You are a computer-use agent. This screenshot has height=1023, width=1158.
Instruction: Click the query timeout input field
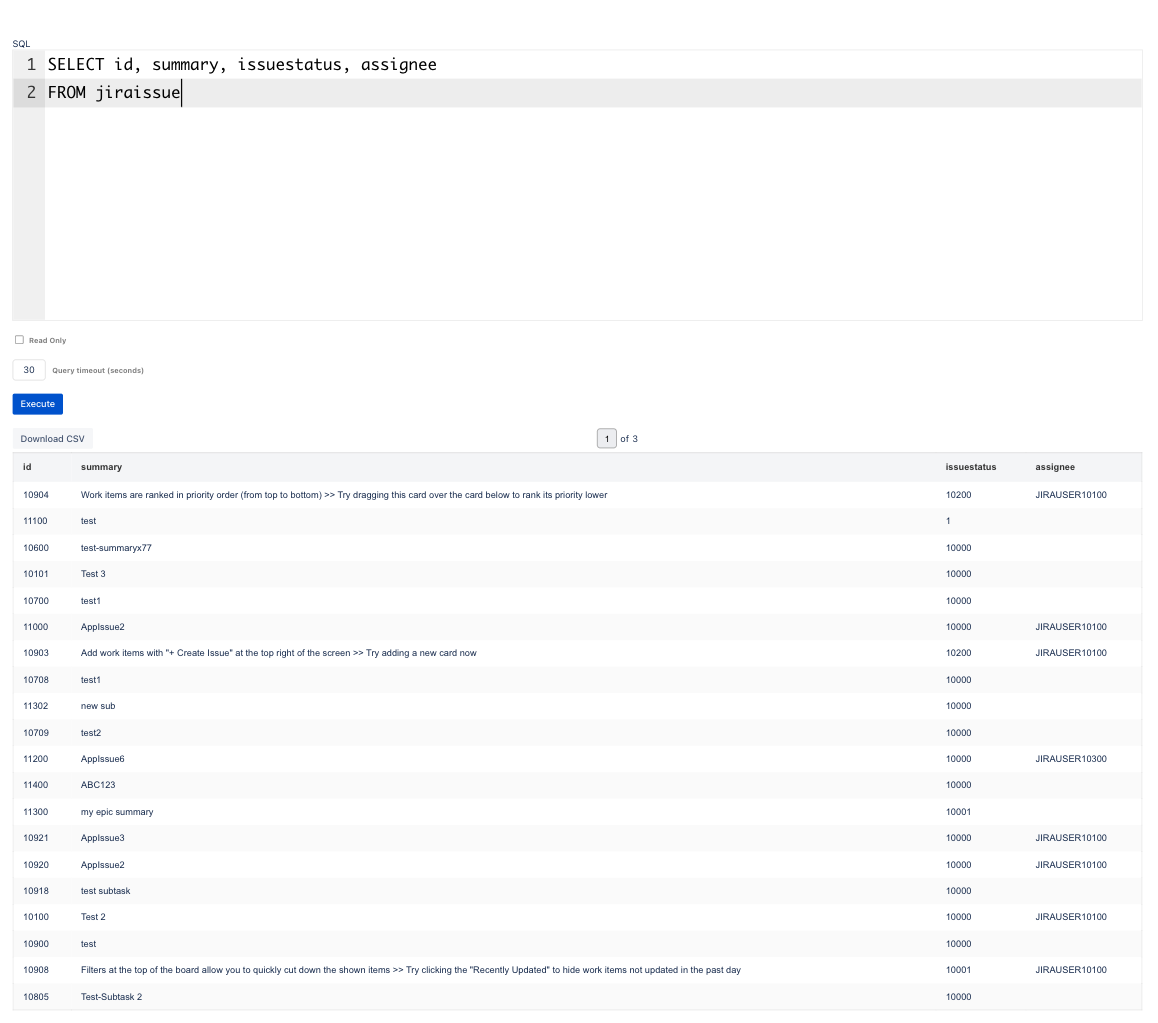click(29, 370)
